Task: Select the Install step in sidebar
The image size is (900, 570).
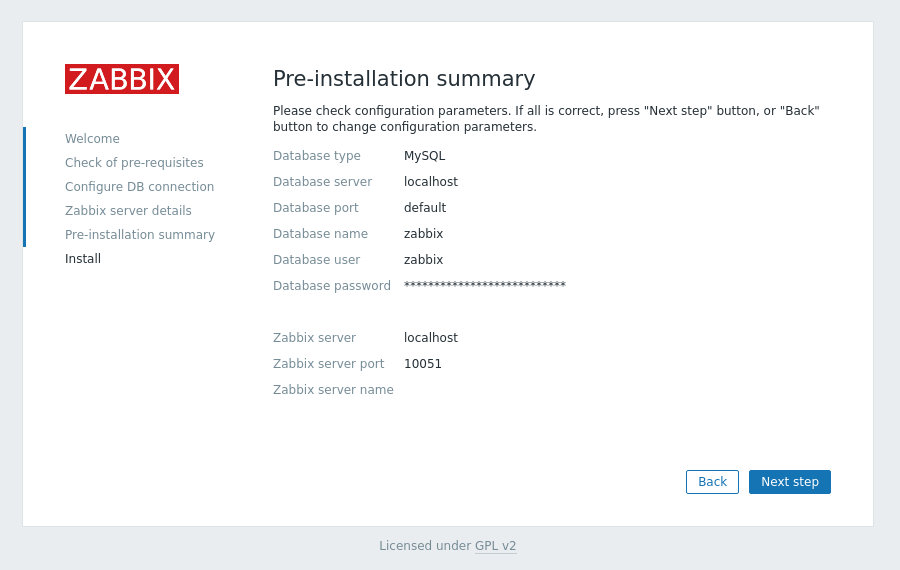Action: (x=83, y=259)
